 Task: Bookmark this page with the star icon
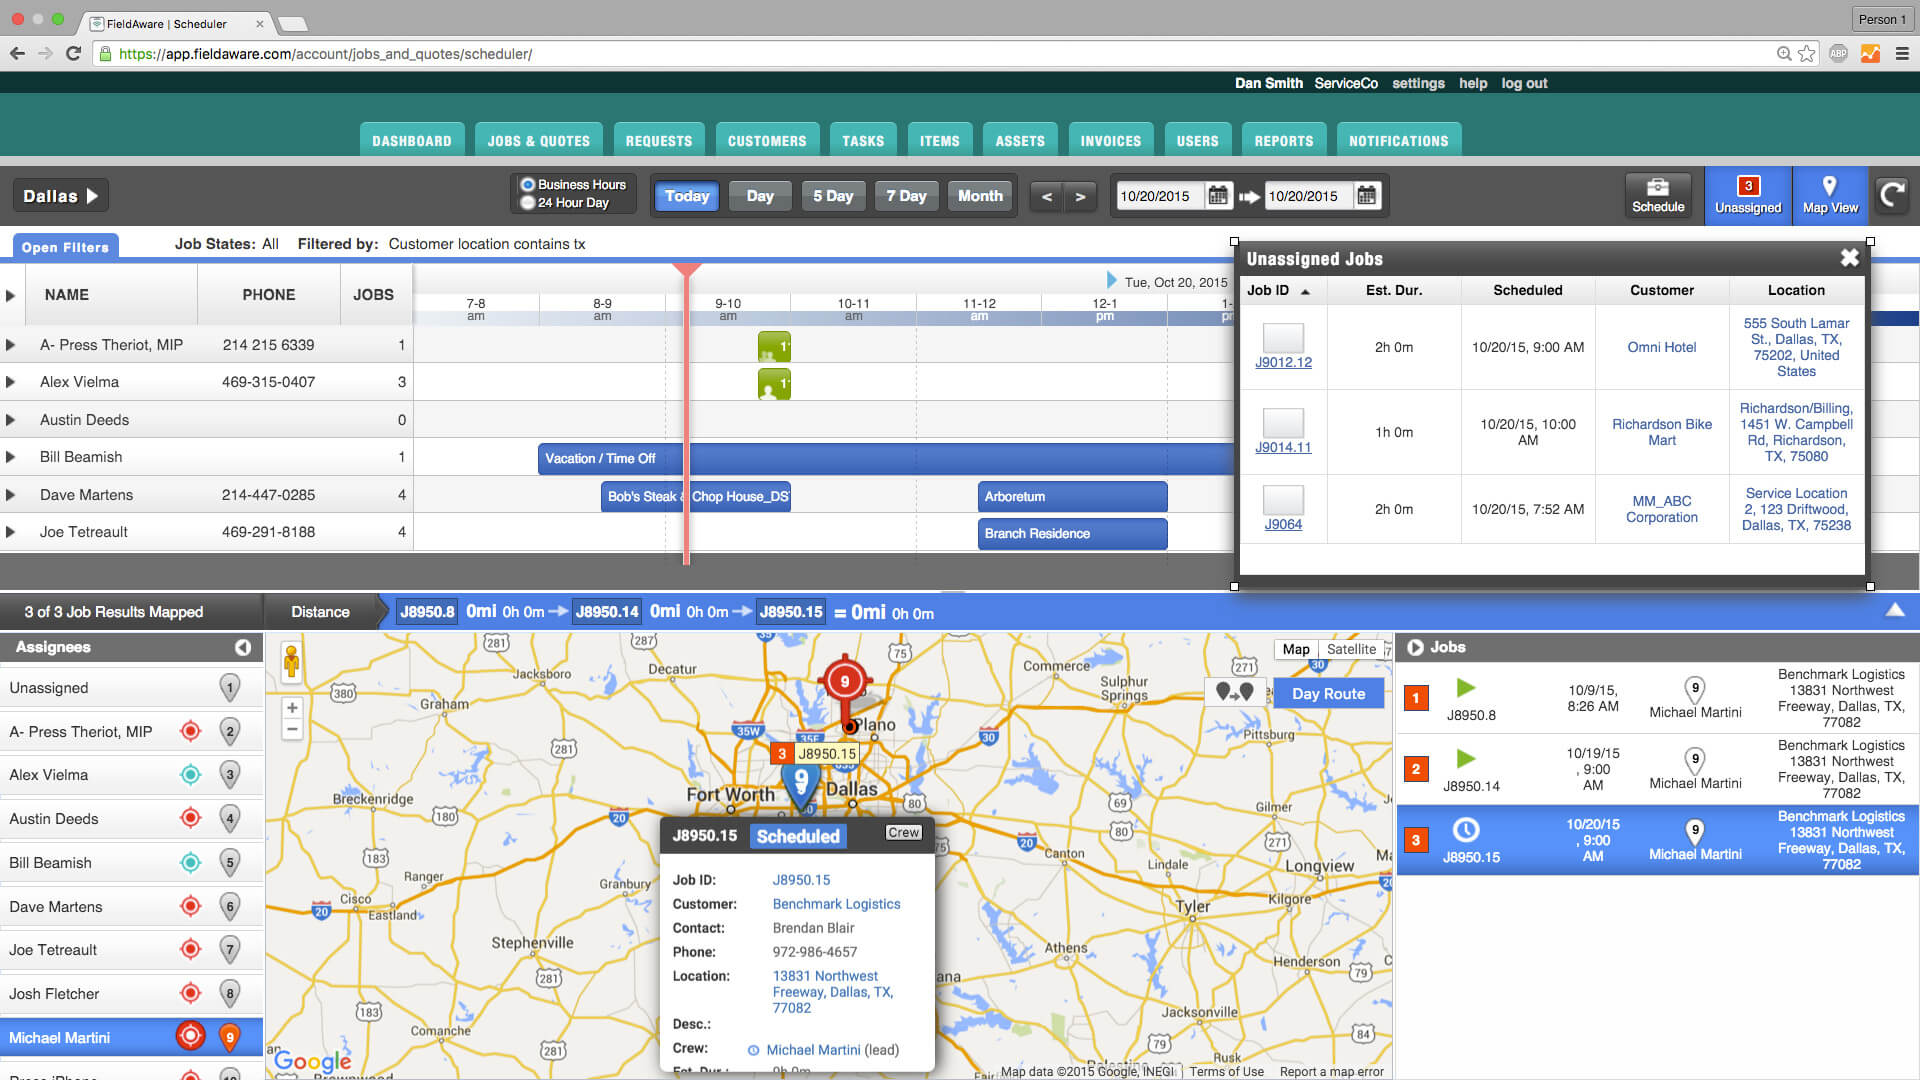[1807, 54]
